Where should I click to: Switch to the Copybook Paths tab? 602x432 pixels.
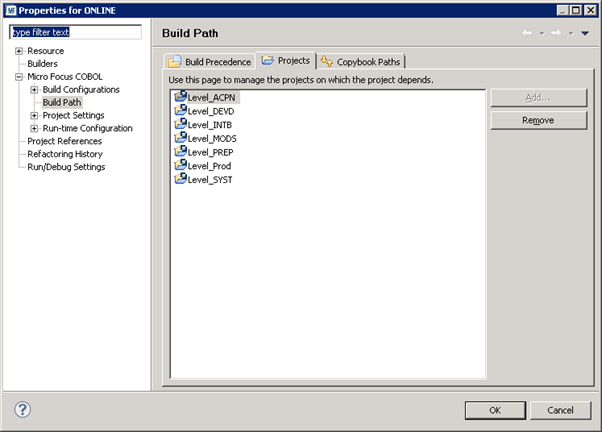tap(362, 62)
